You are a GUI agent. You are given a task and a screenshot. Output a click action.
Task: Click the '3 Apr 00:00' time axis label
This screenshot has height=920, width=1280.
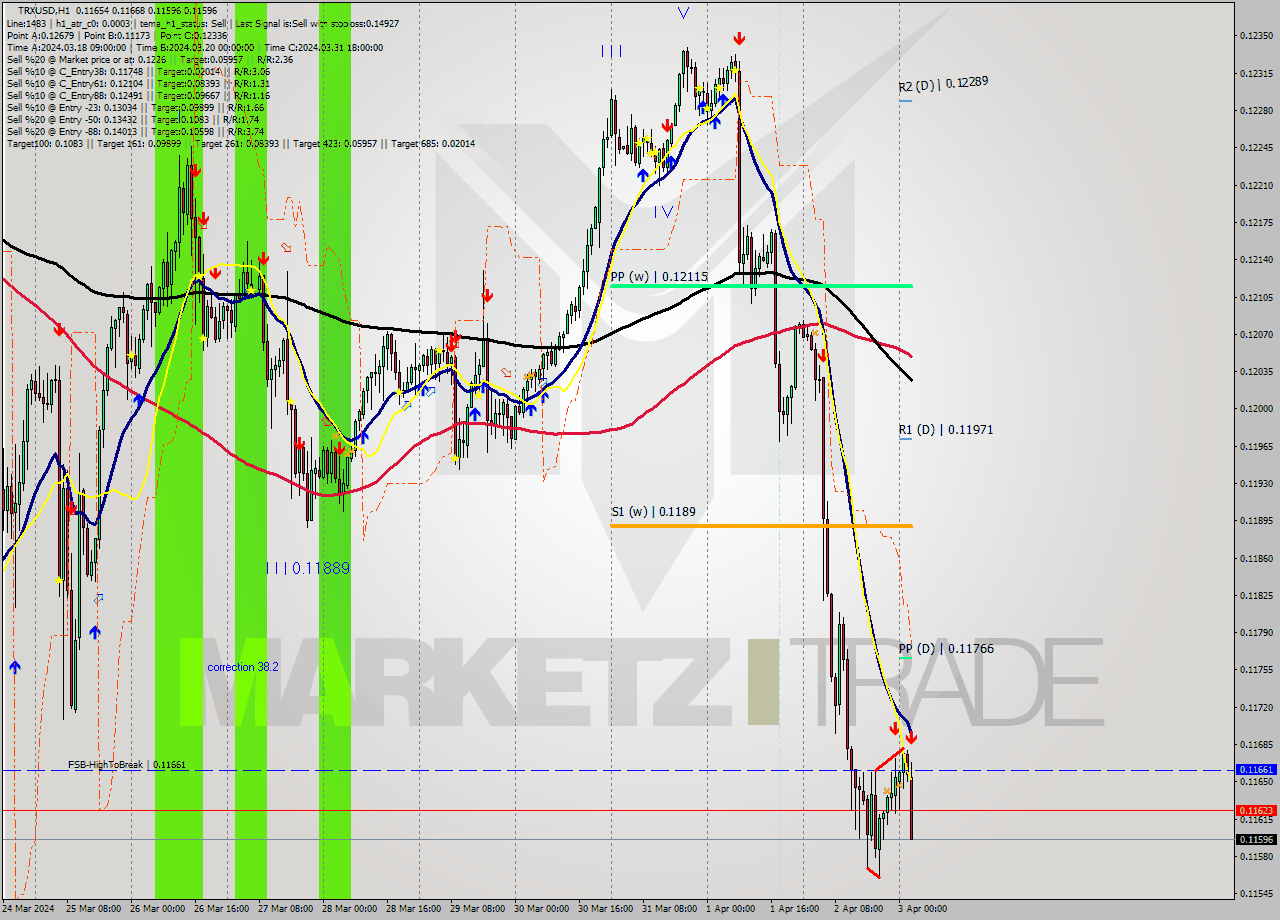click(x=923, y=910)
